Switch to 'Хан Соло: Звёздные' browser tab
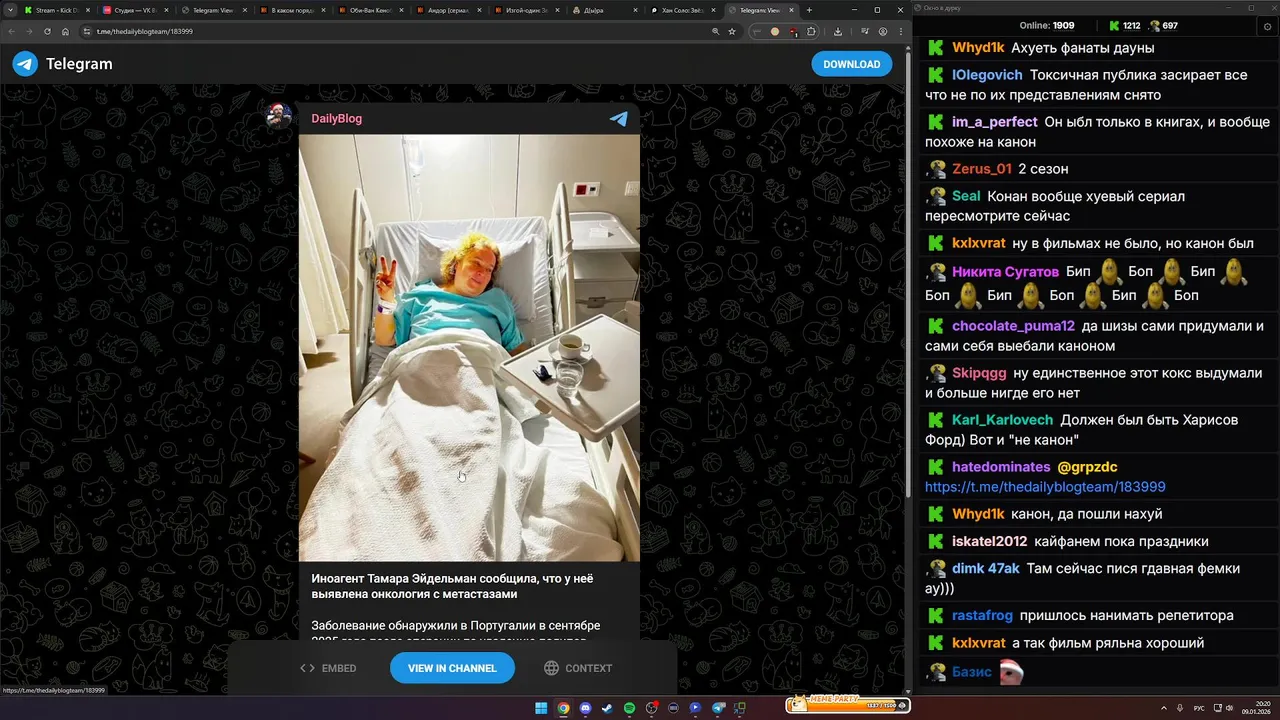 (x=682, y=10)
